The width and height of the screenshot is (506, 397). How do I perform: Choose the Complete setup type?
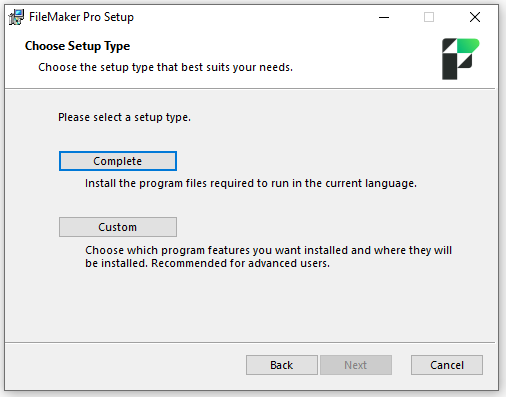click(x=118, y=161)
